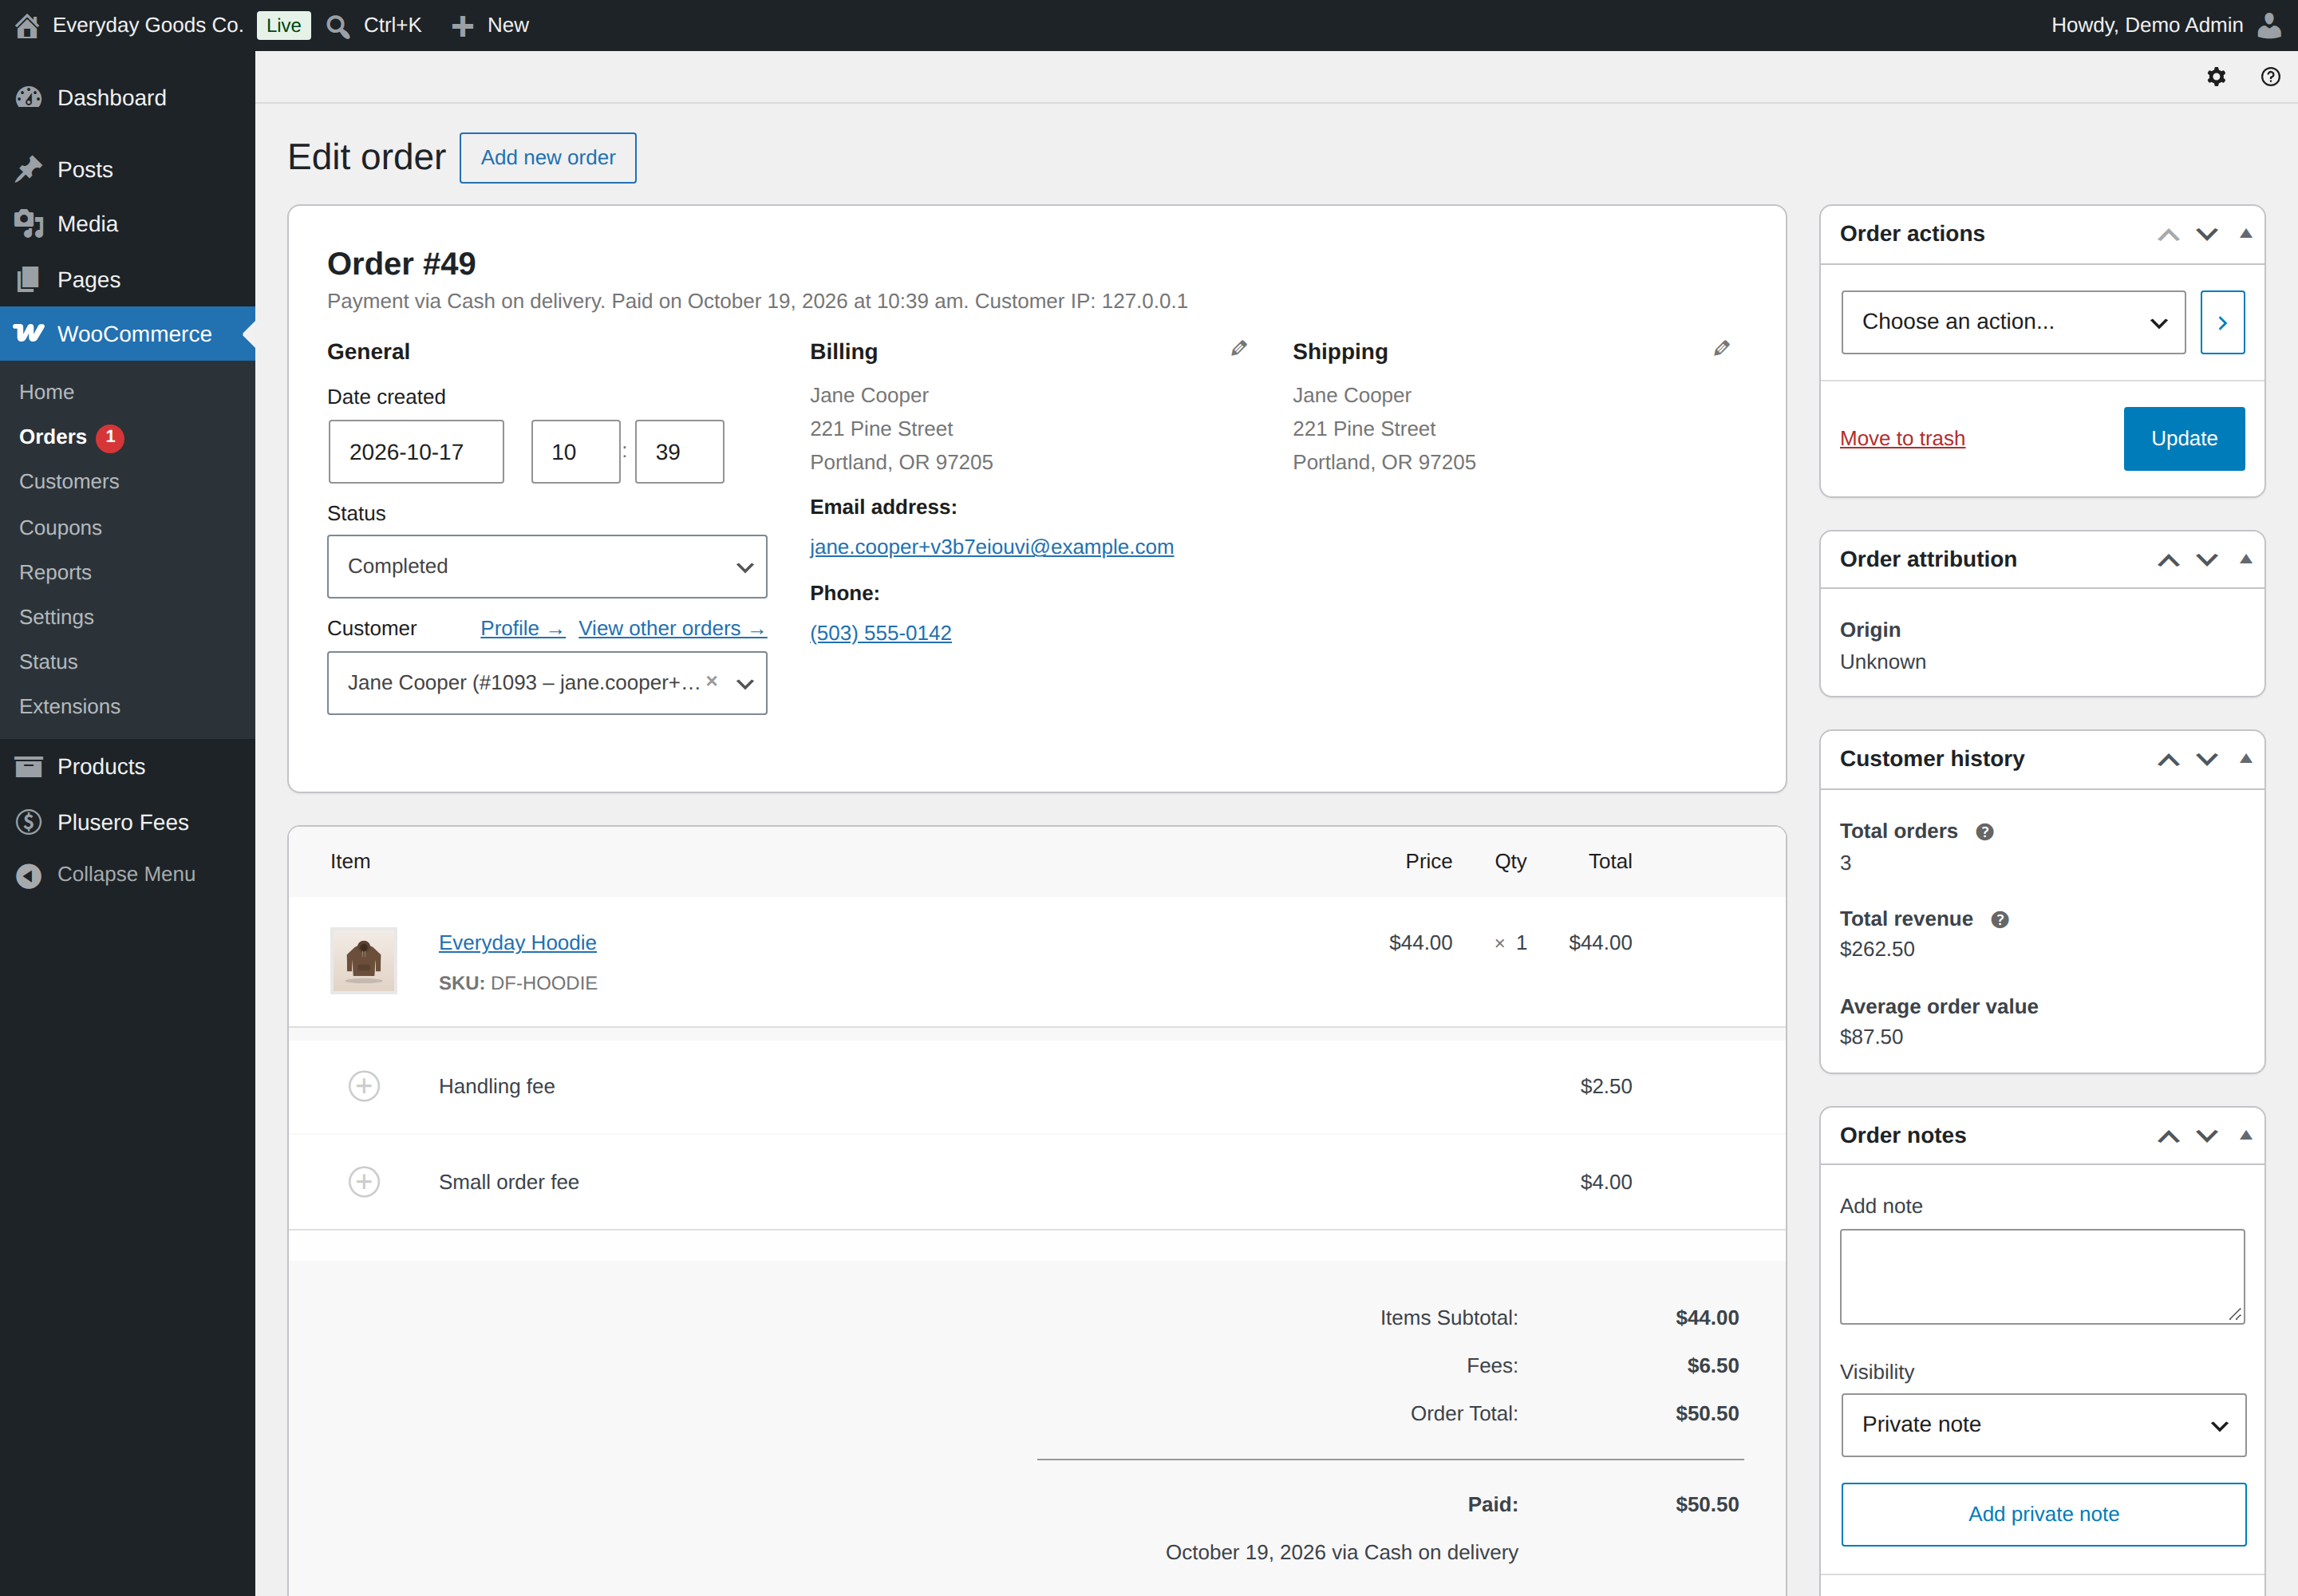Image resolution: width=2298 pixels, height=1596 pixels.
Task: Click into the date created field 2026-10-17
Action: (416, 452)
